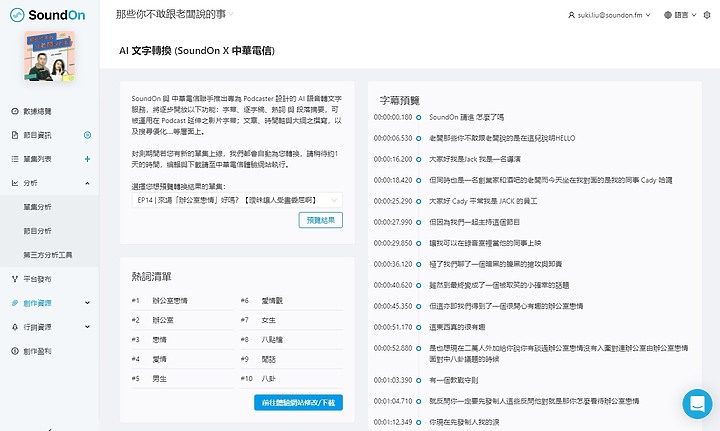Click the 創作盈利 coin icon in sidebar
This screenshot has height=431, width=720.
pos(15,351)
